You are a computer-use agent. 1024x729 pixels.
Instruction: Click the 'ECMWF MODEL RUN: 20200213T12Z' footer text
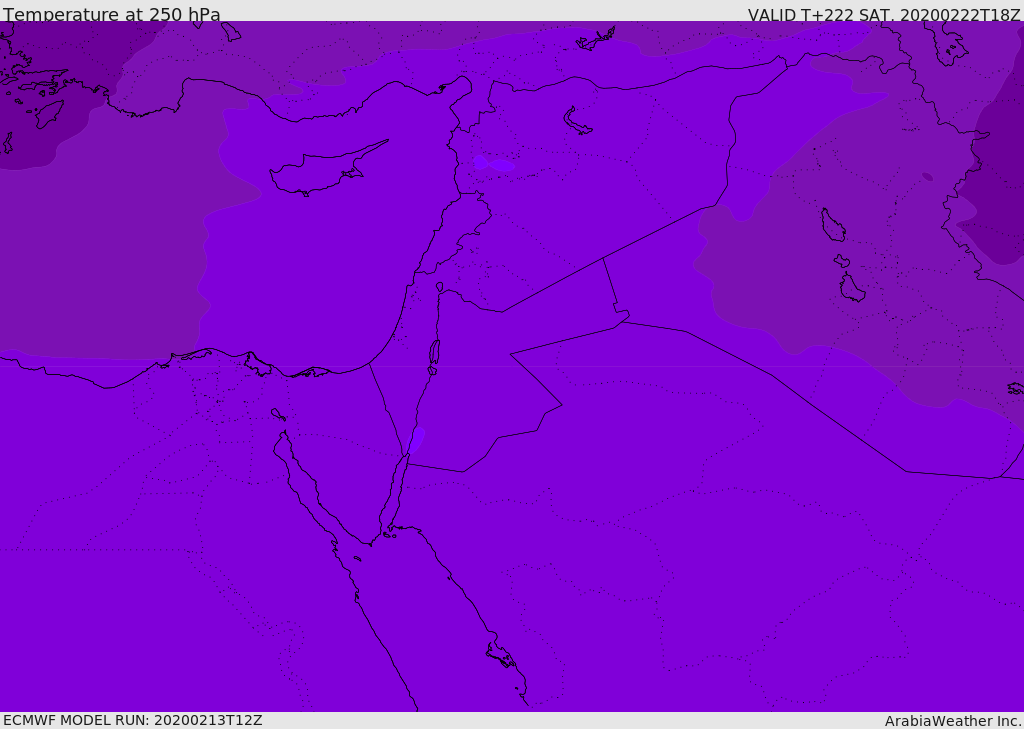pos(133,720)
